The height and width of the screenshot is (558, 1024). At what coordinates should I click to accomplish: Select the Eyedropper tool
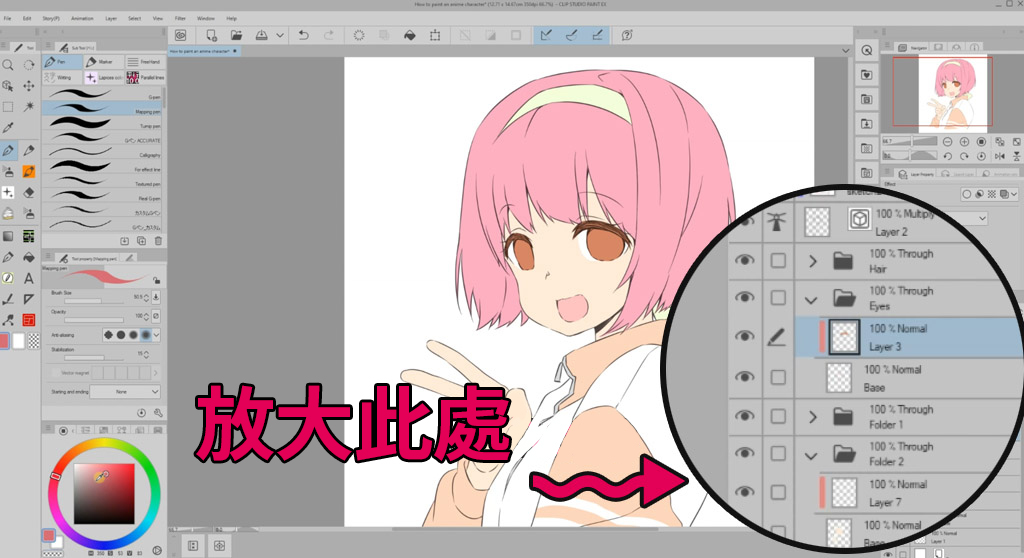(8, 128)
